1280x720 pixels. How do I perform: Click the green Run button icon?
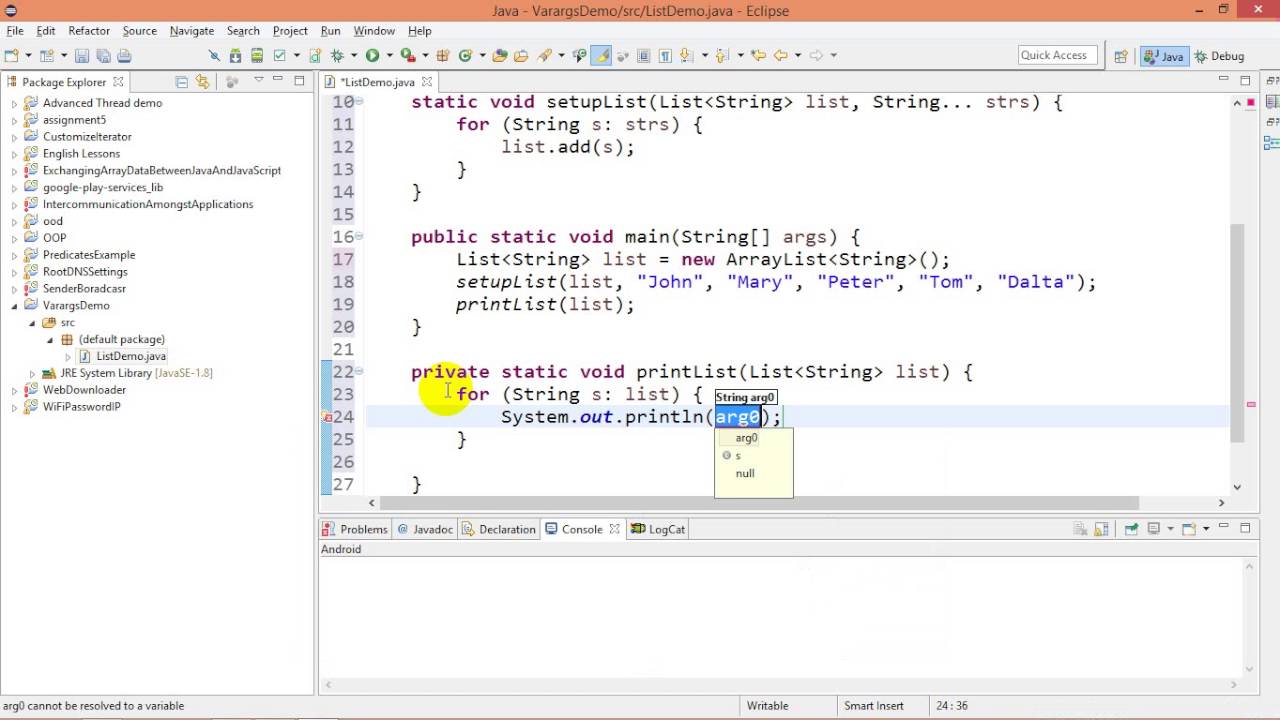[372, 56]
